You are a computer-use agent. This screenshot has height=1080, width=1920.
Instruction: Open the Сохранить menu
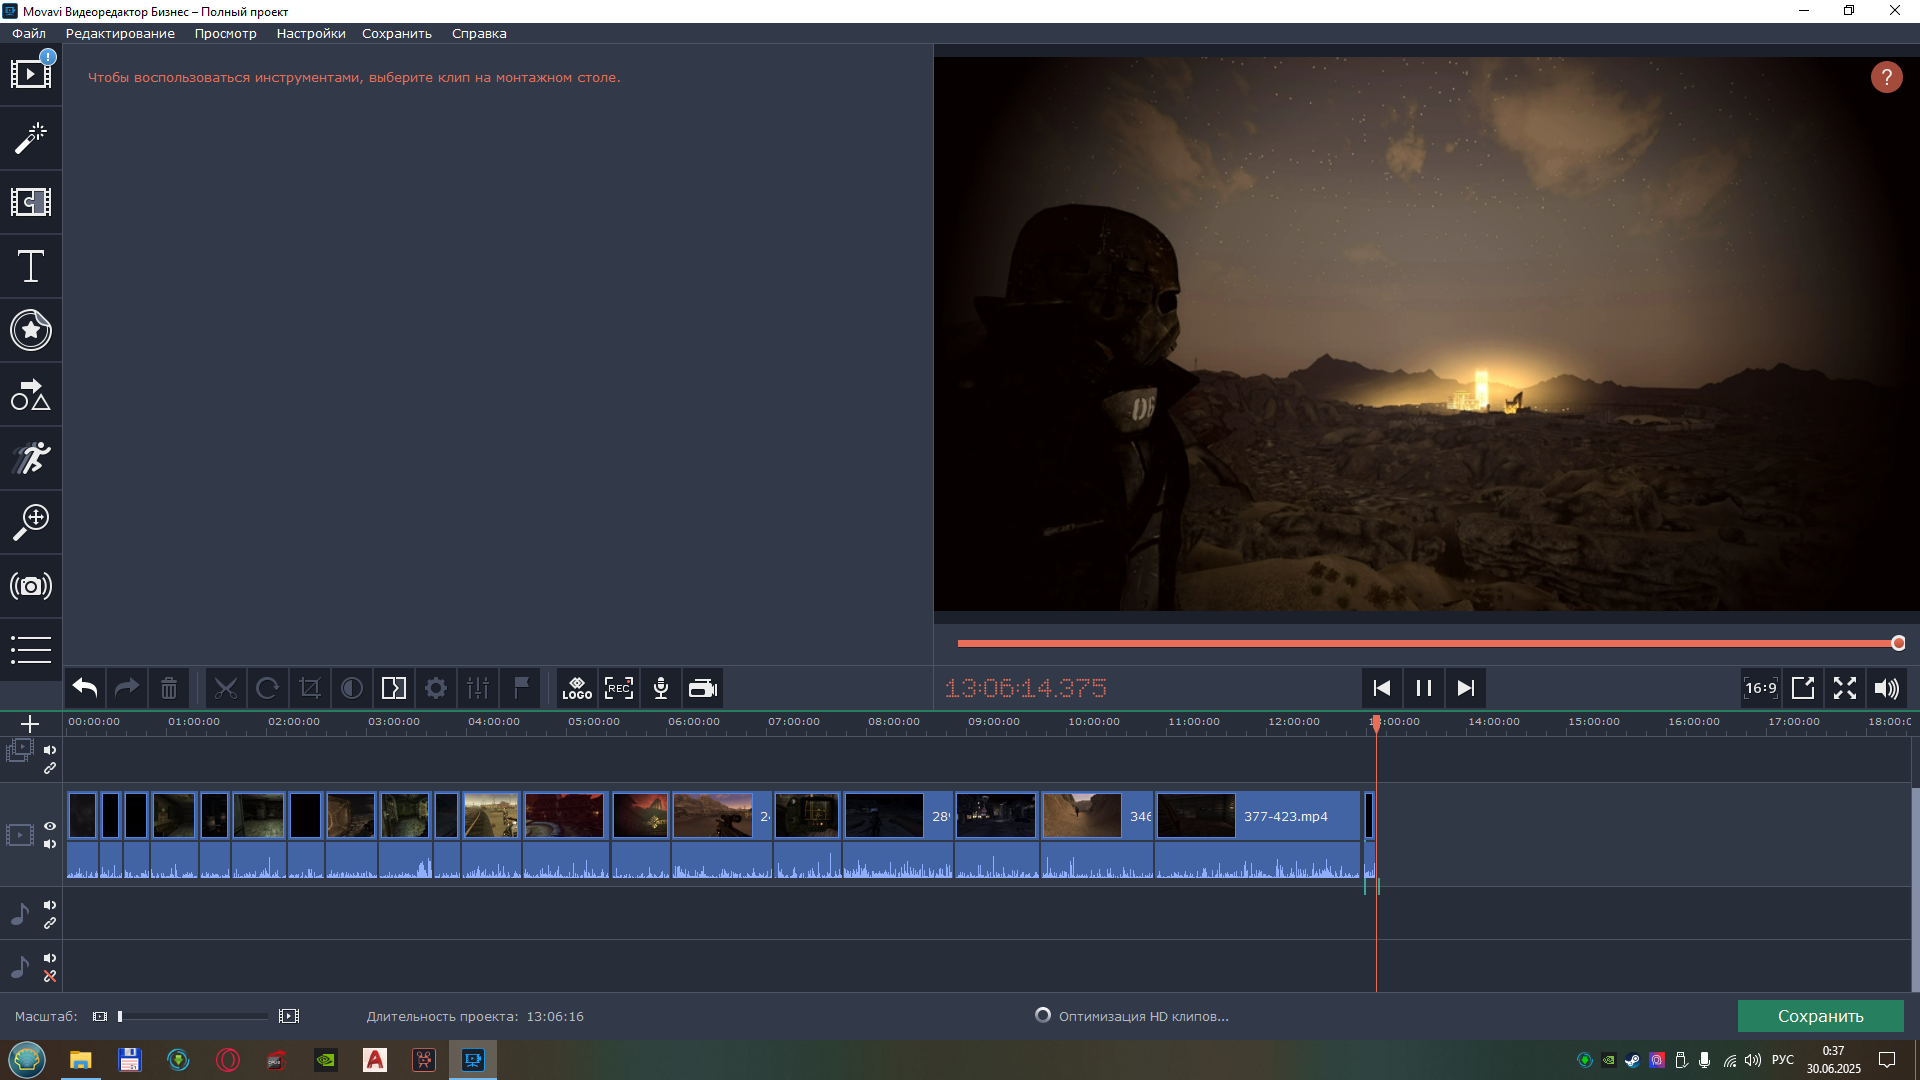[397, 33]
